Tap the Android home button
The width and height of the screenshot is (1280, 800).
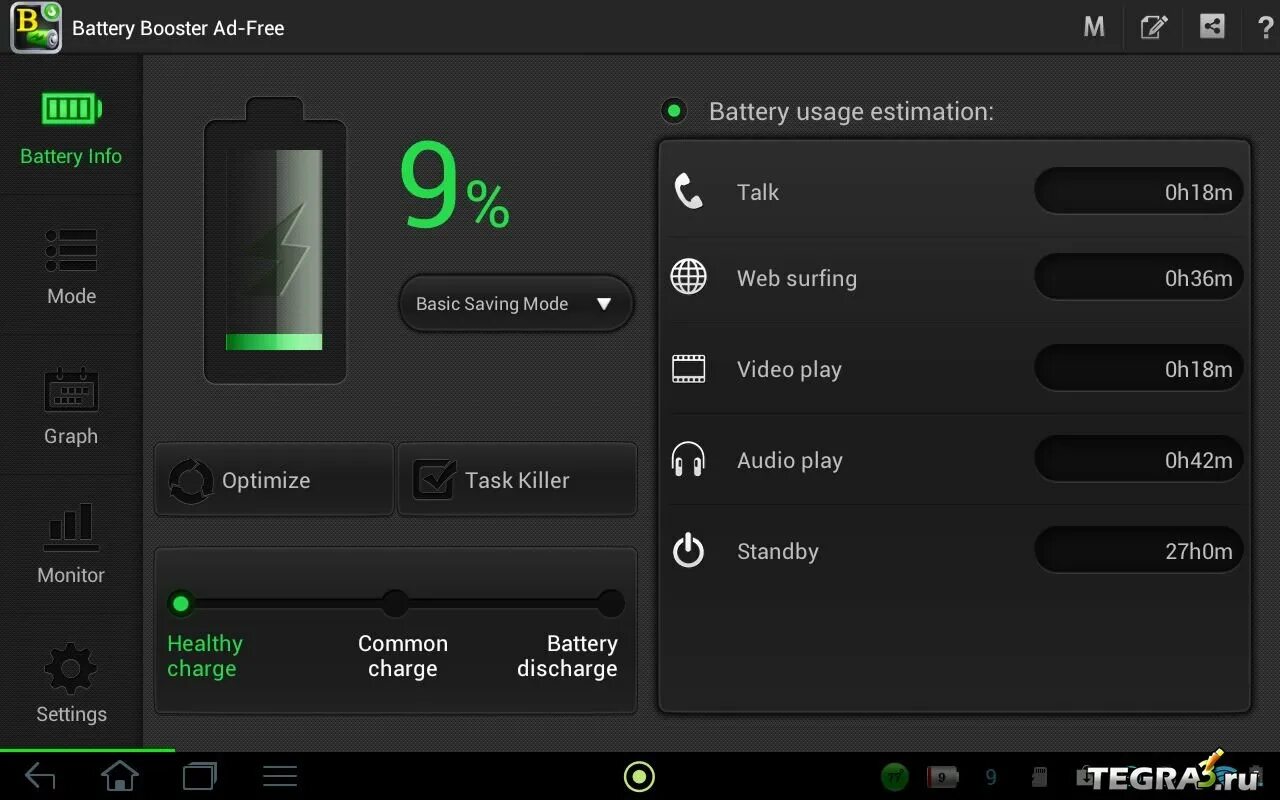tap(120, 776)
